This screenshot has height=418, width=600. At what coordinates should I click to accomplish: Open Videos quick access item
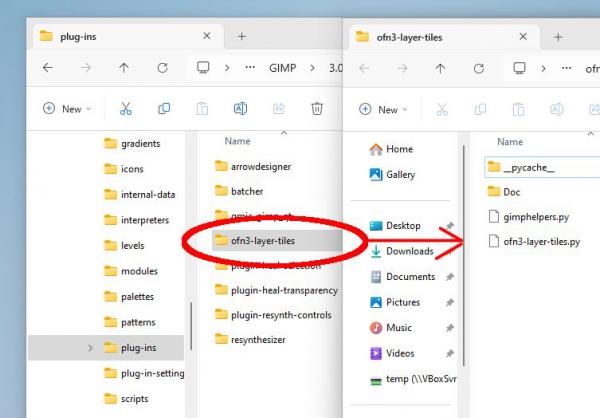392,353
